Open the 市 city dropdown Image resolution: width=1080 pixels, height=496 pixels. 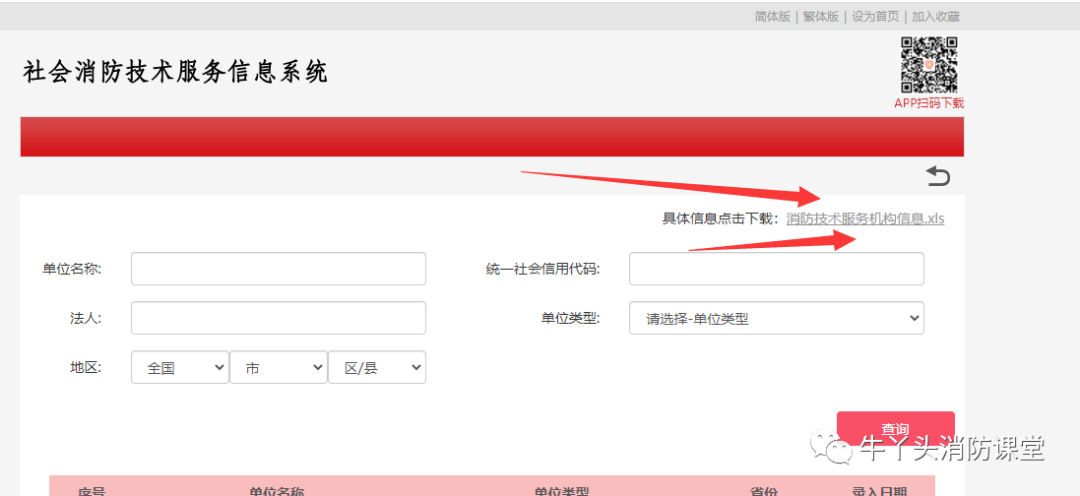tap(278, 368)
